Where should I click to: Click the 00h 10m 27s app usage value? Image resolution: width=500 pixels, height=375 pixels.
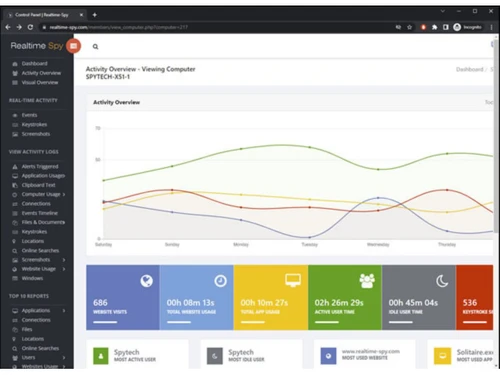pos(264,303)
